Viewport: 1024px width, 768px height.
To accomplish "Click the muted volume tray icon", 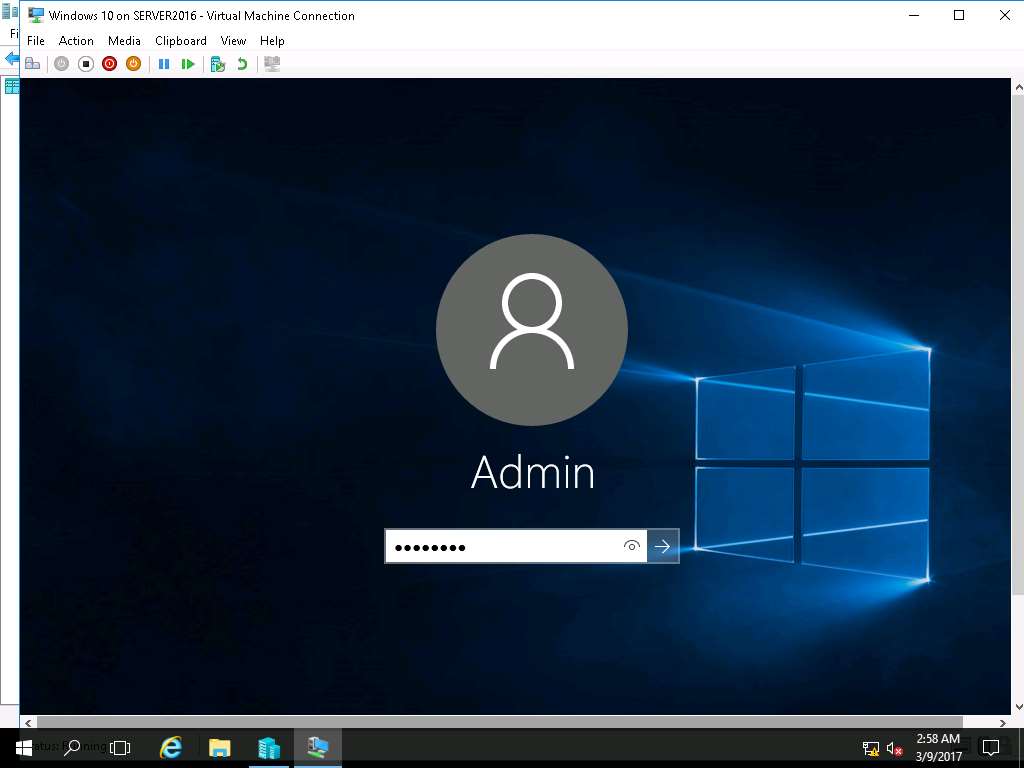I will pyautogui.click(x=895, y=748).
